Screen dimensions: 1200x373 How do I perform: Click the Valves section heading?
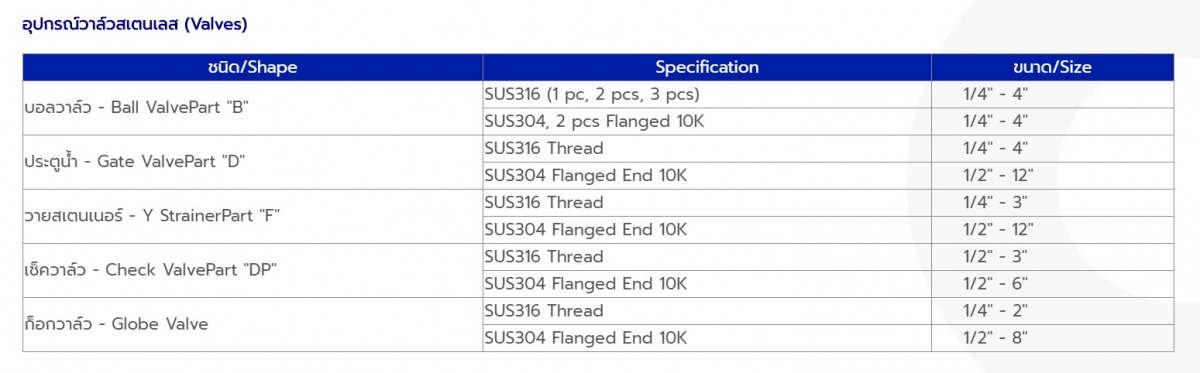pyautogui.click(x=134, y=22)
